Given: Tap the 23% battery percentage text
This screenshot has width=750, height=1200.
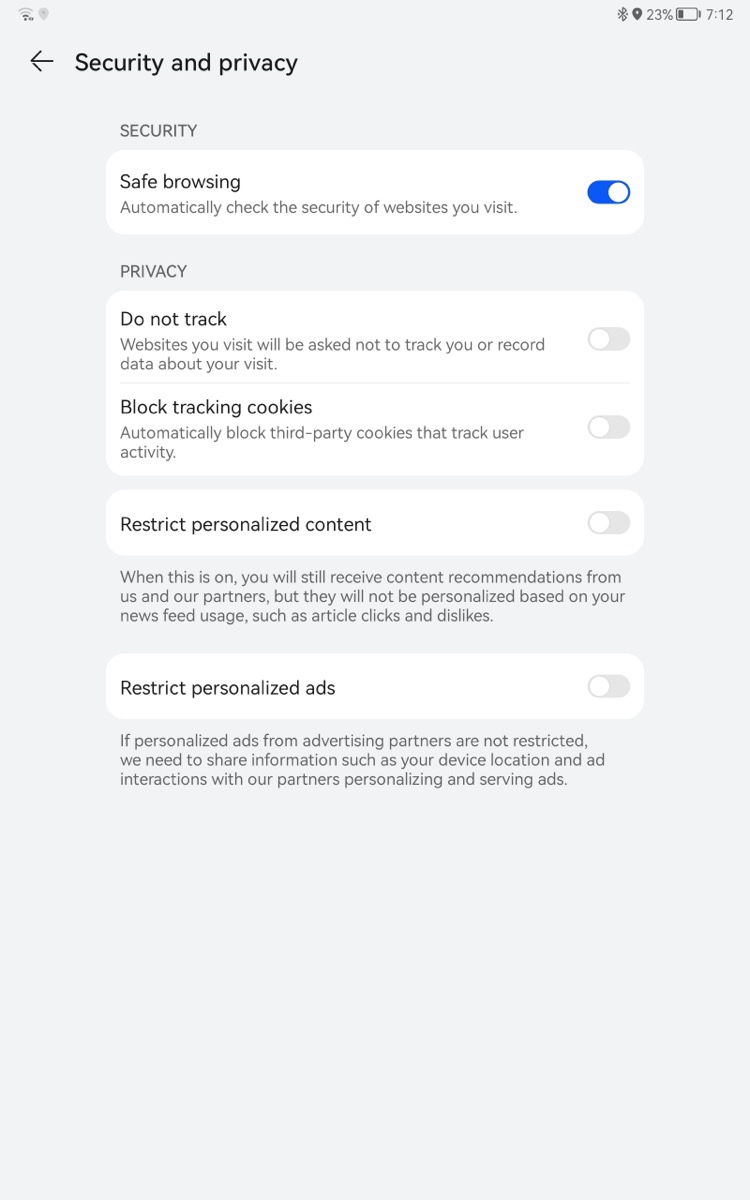Looking at the screenshot, I should click(659, 14).
